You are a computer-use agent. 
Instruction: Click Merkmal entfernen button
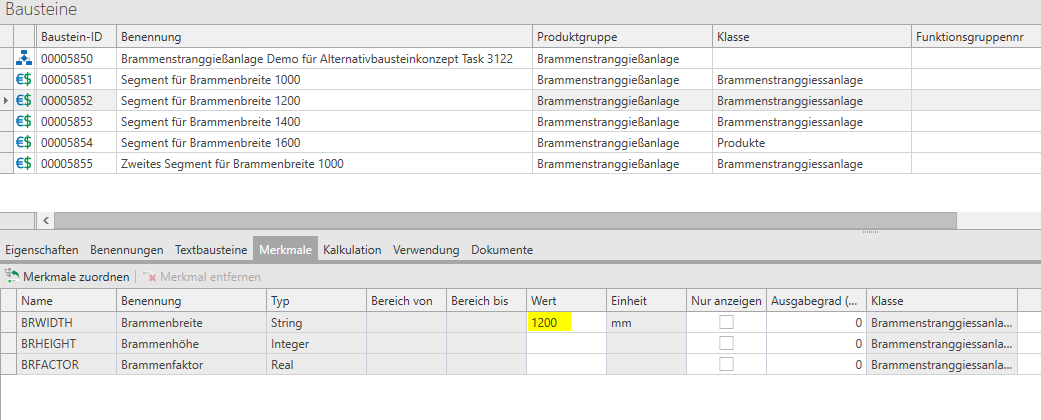(x=201, y=277)
